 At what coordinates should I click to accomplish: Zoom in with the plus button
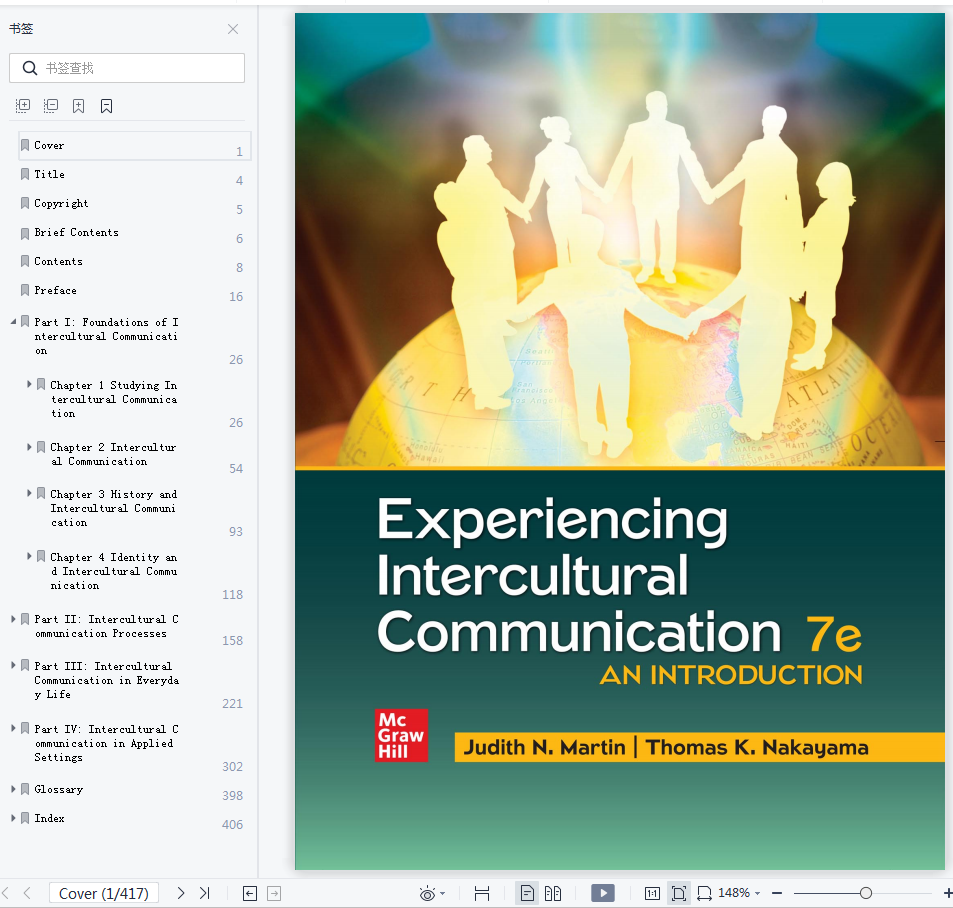(948, 893)
